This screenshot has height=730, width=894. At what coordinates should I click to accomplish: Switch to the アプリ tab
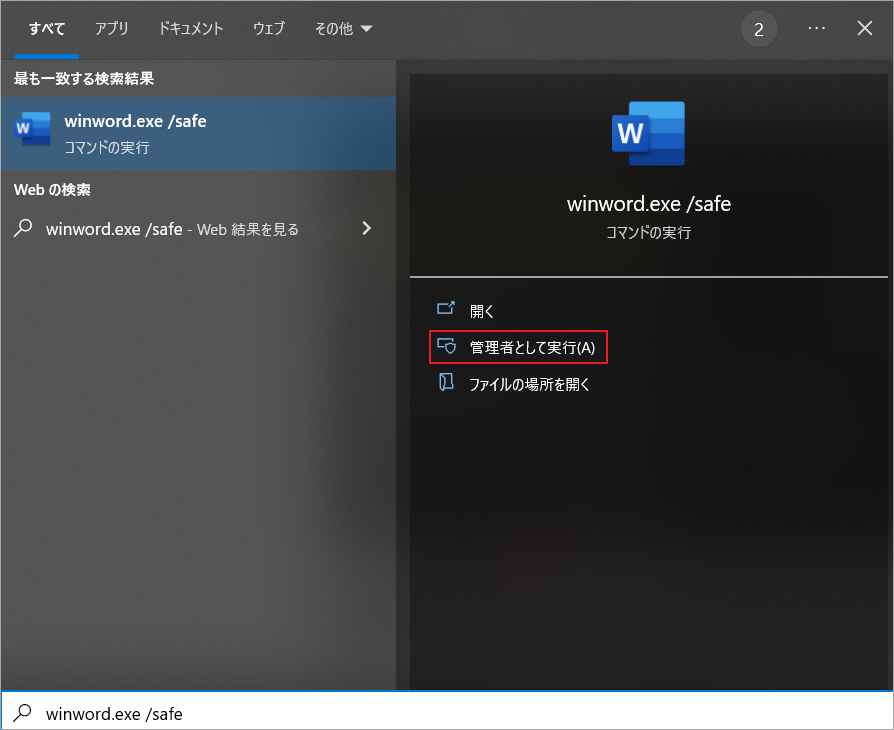111,29
